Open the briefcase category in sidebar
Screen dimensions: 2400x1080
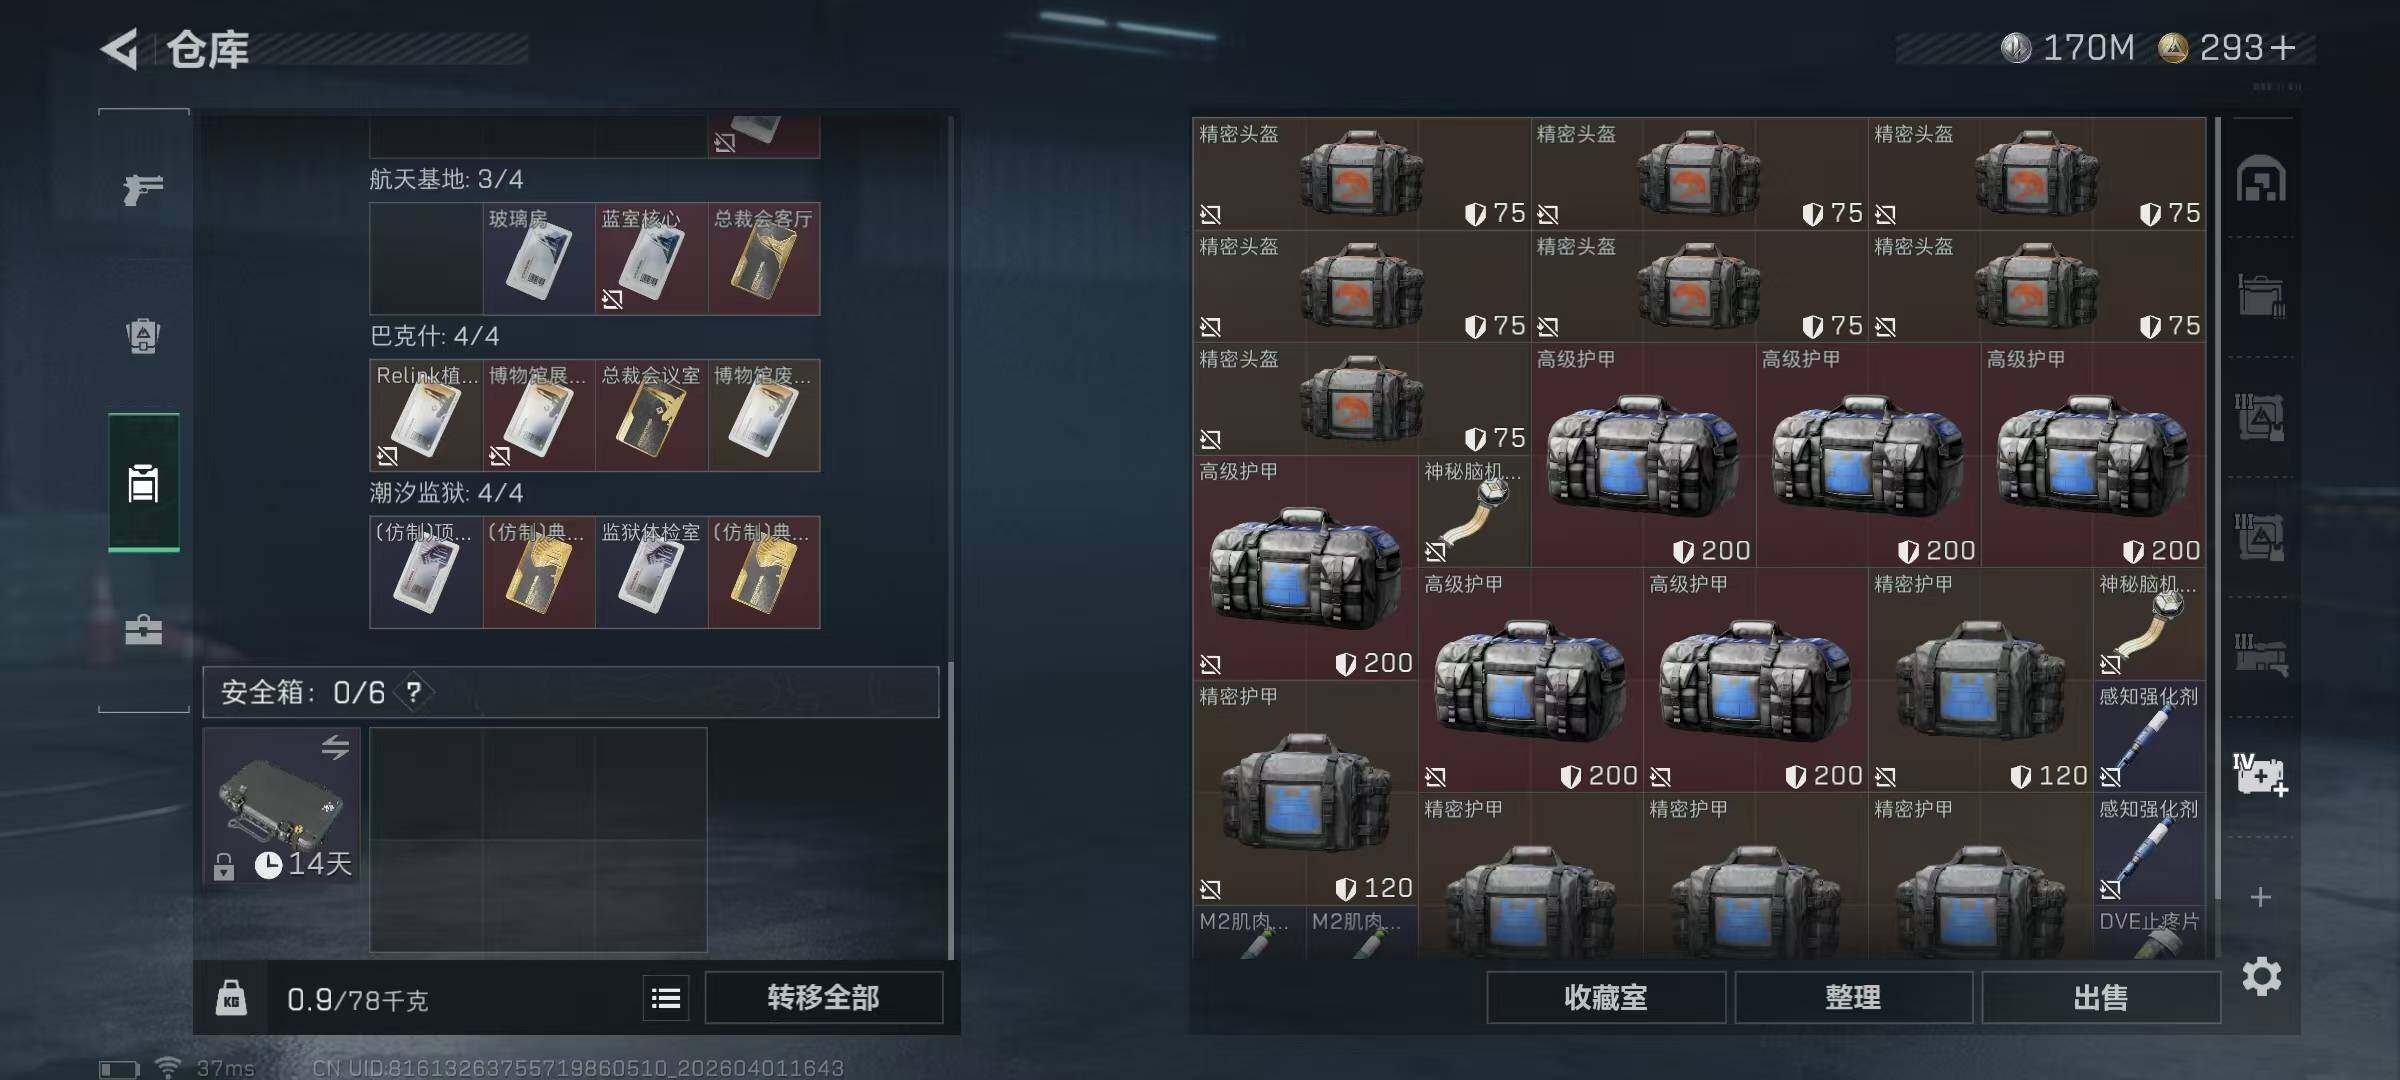click(x=143, y=630)
